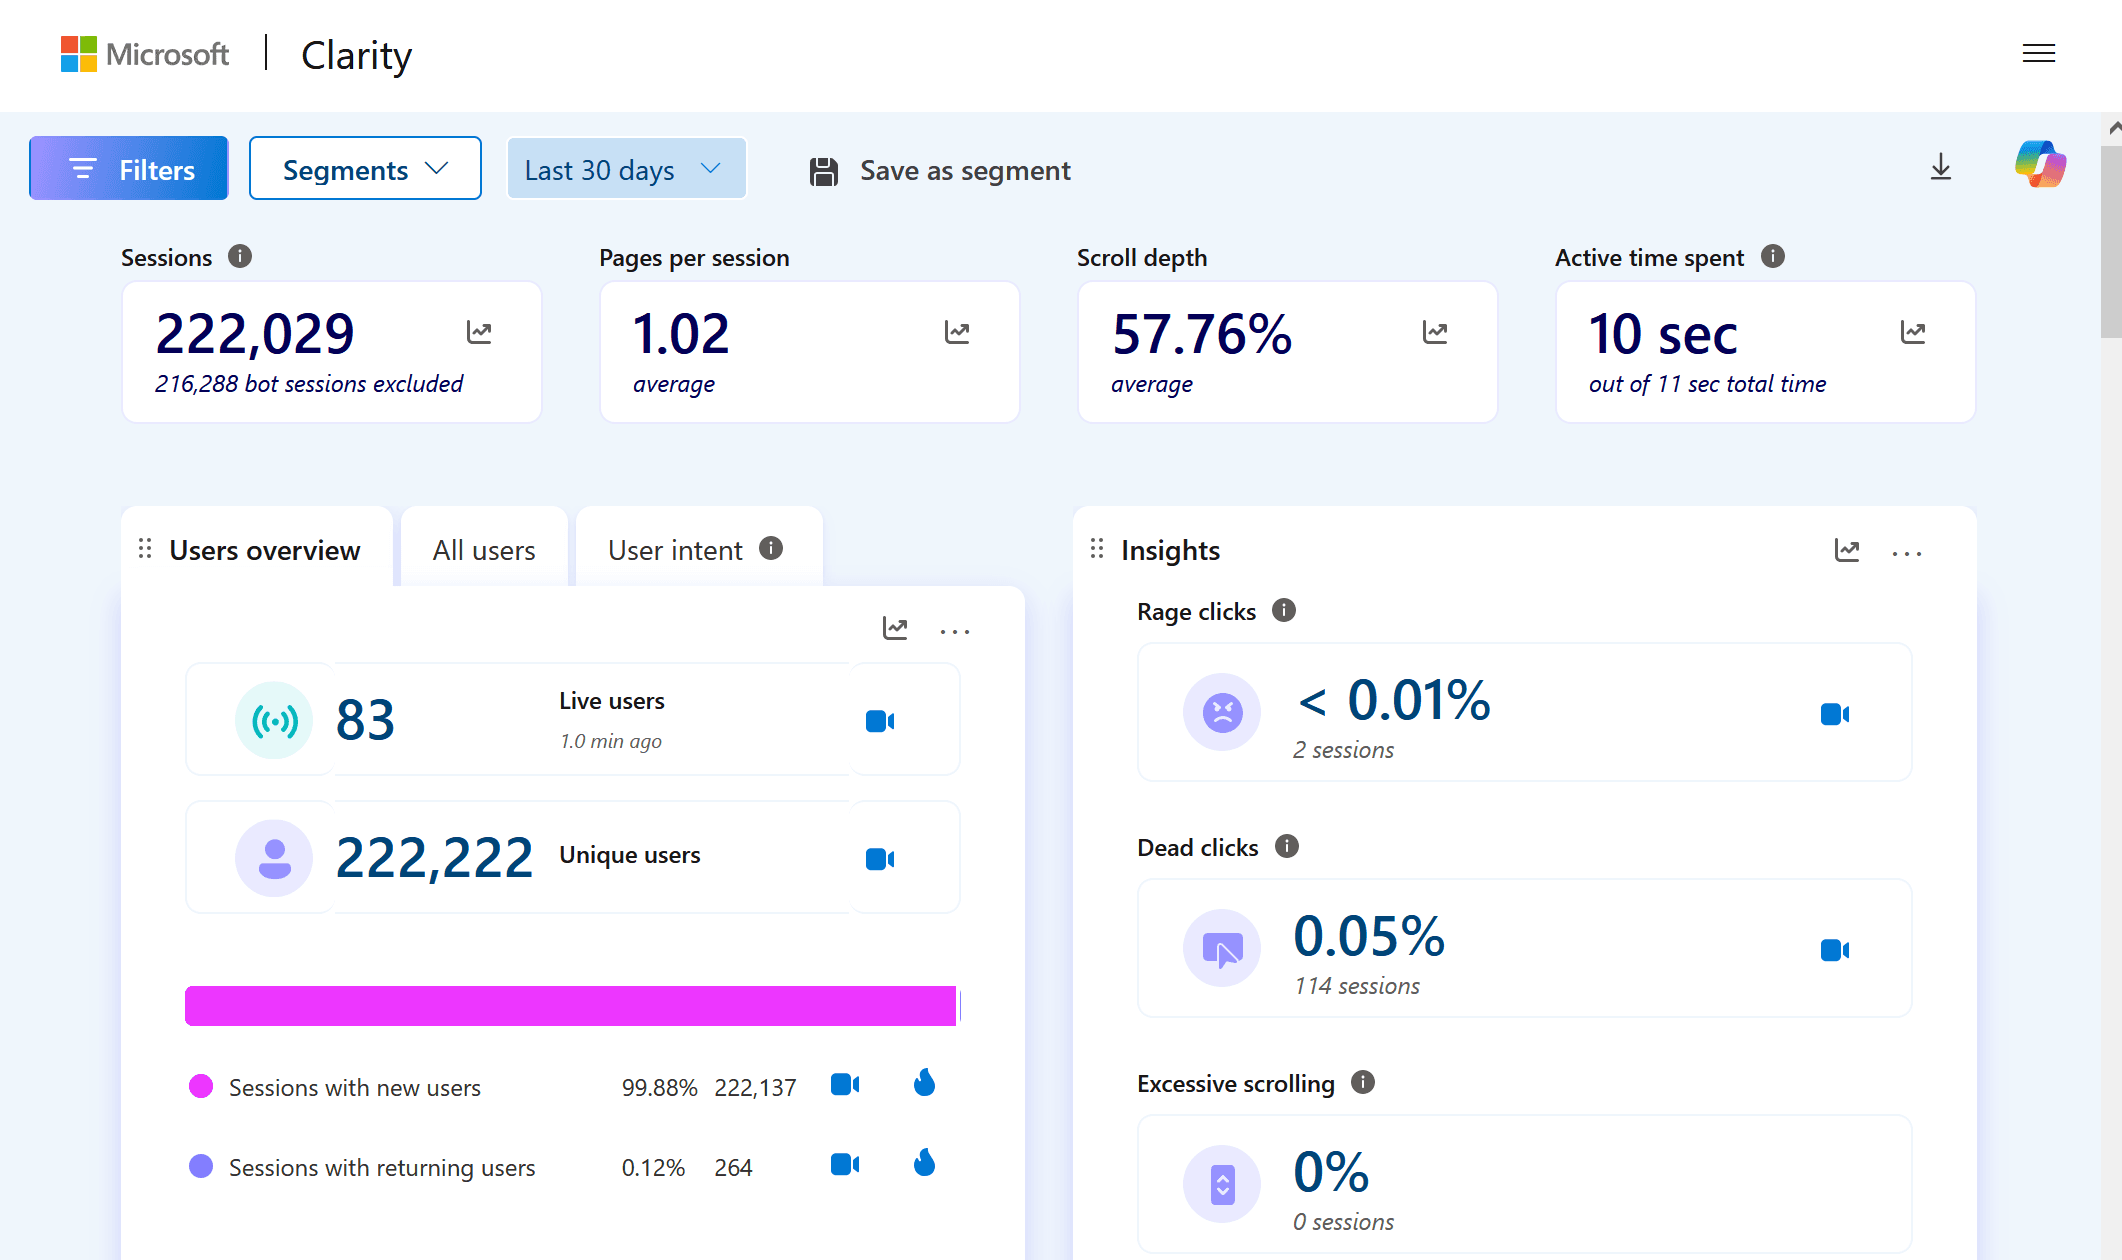Click info icon next to Dead clicks
Screen dimensions: 2122x1260
pos(1286,847)
